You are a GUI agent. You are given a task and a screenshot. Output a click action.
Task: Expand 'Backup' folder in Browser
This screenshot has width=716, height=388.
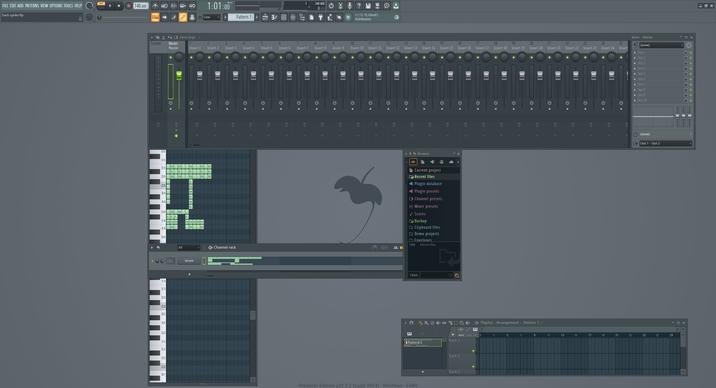point(420,221)
